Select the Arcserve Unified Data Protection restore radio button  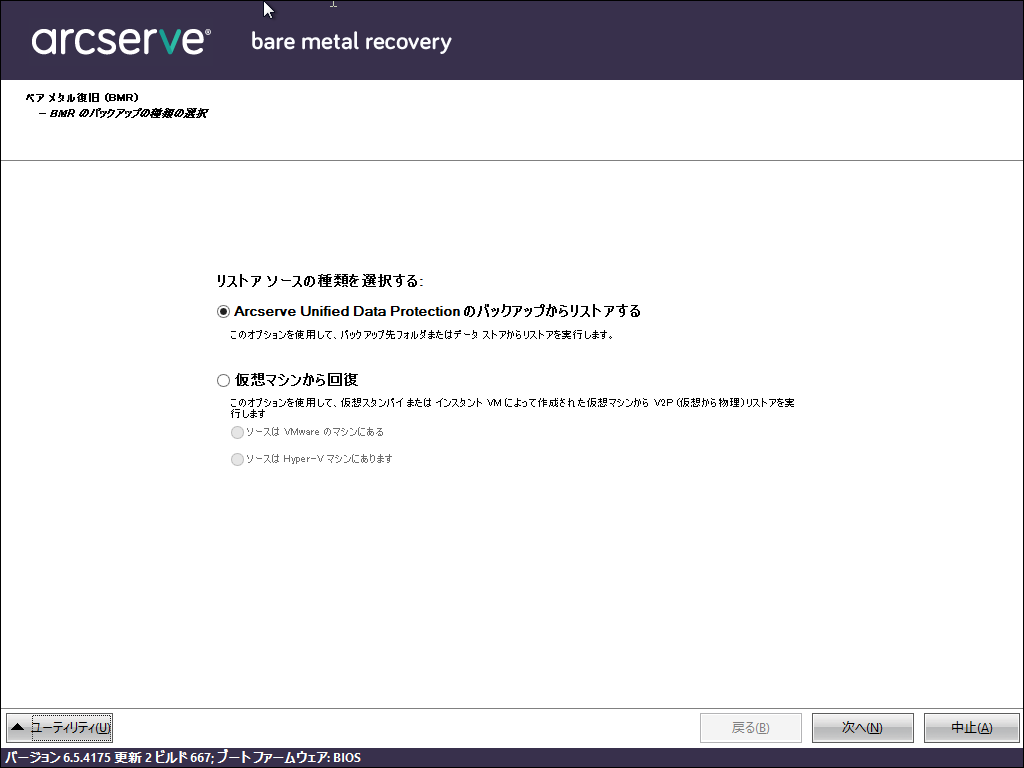(223, 312)
